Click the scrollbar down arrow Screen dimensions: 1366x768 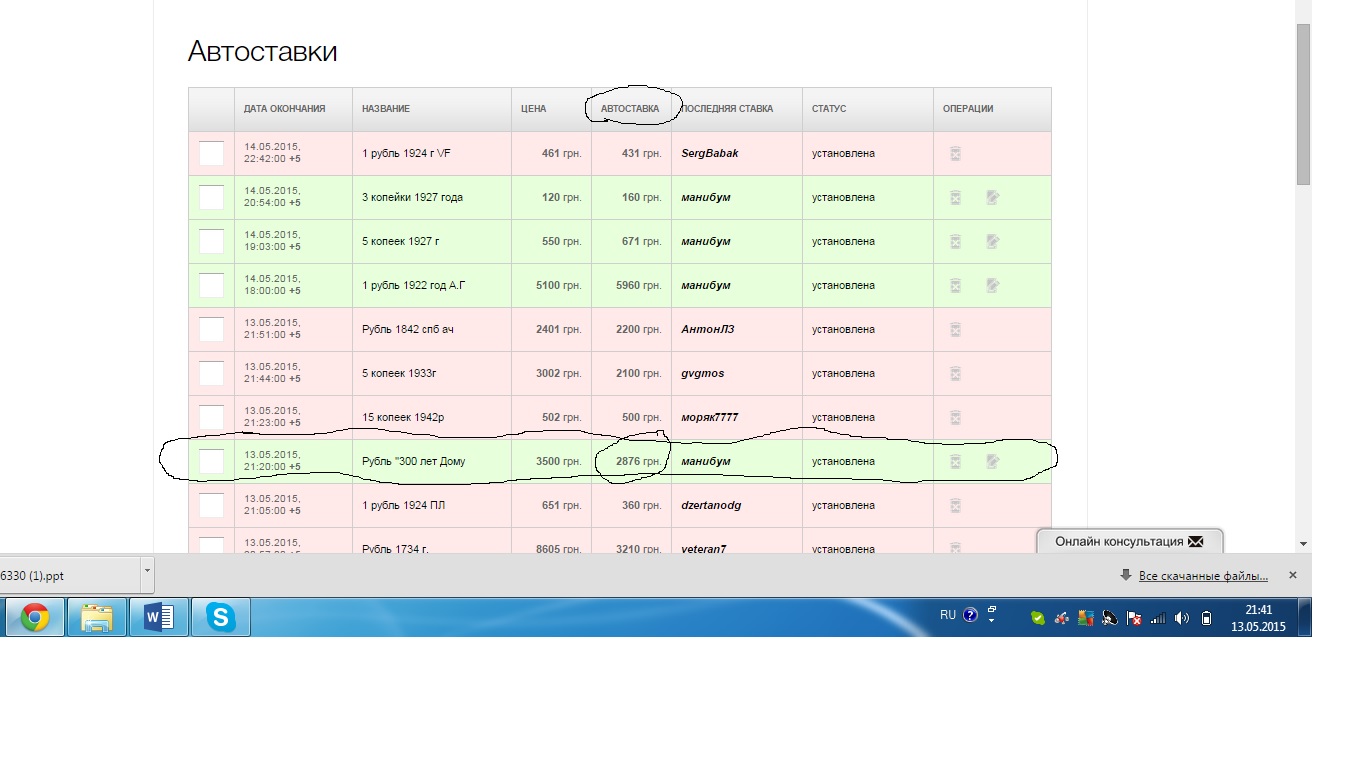coord(1303,544)
